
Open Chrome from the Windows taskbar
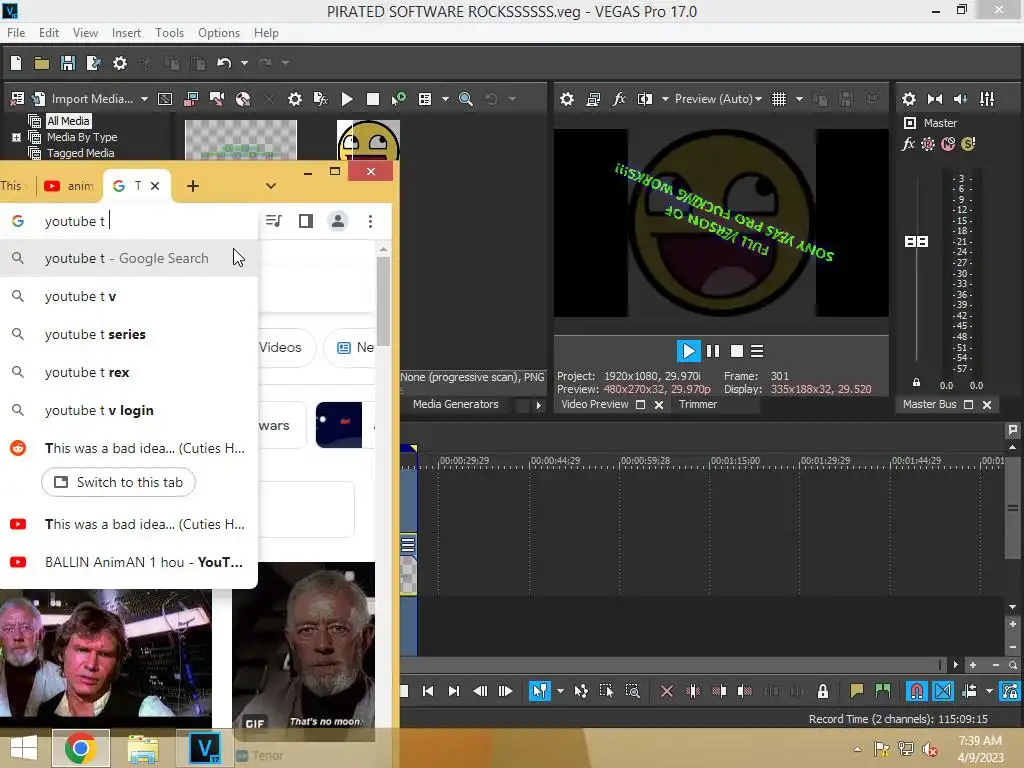coord(80,748)
